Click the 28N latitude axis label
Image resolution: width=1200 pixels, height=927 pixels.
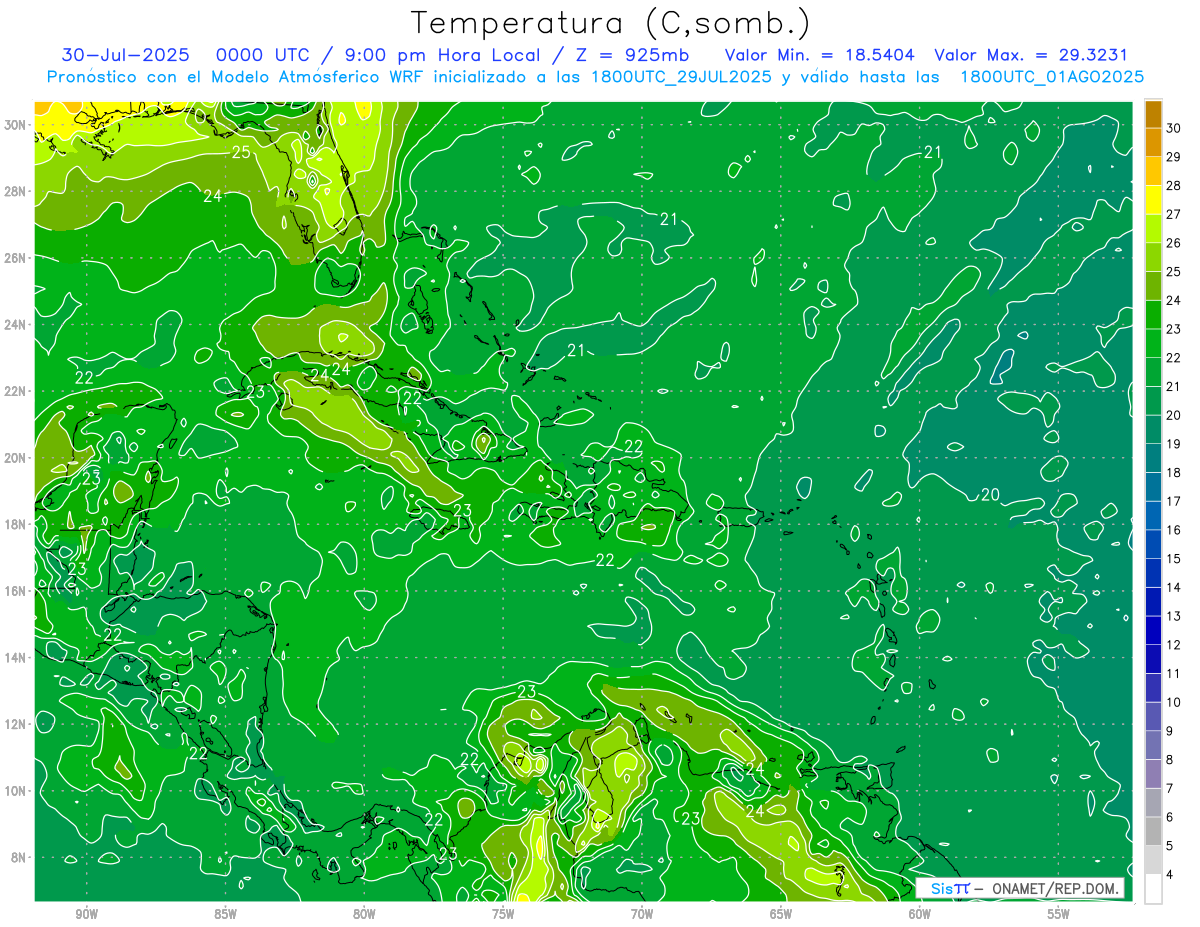pyautogui.click(x=15, y=191)
